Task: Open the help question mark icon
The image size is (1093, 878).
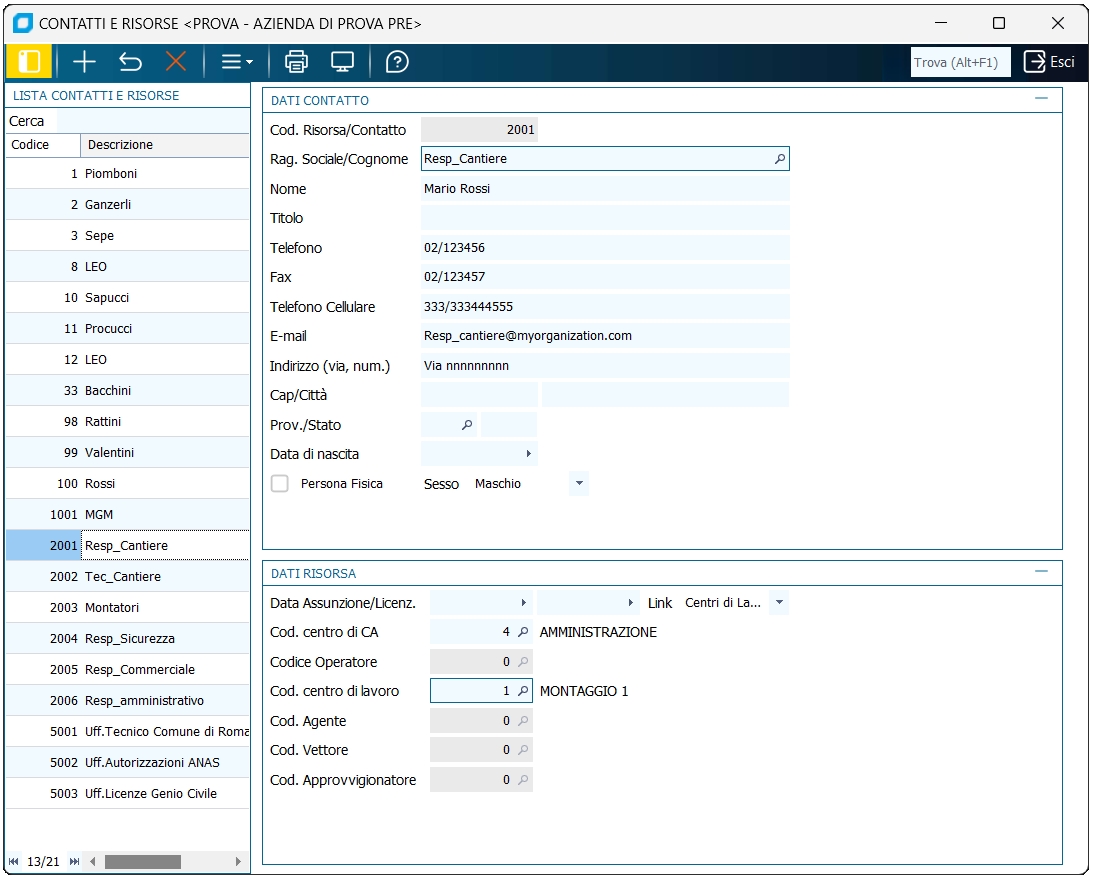Action: 397,62
